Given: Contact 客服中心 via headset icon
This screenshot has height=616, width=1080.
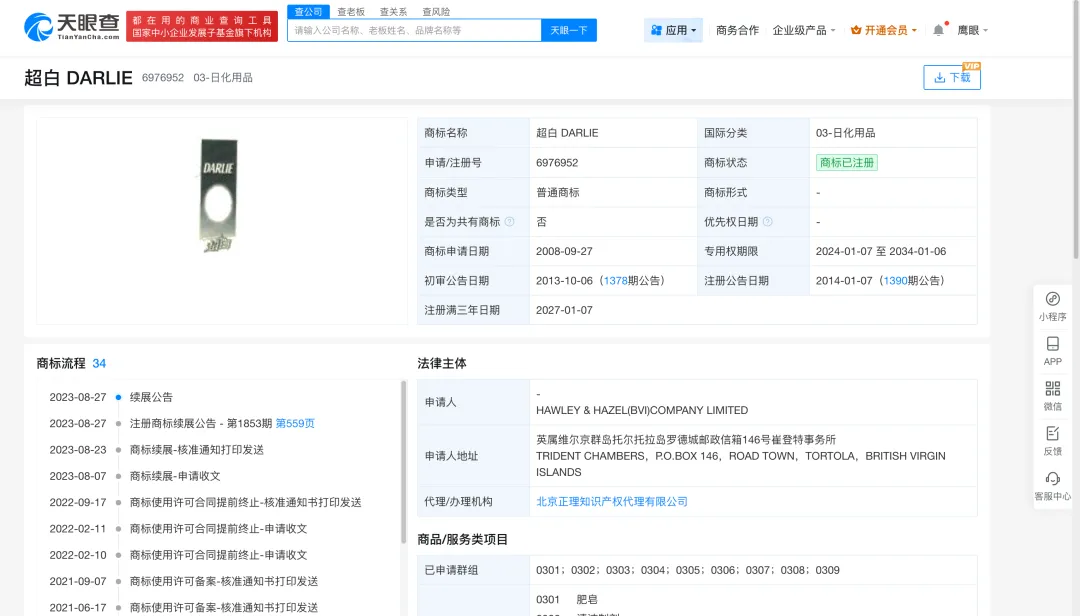Looking at the screenshot, I should click(1052, 479).
